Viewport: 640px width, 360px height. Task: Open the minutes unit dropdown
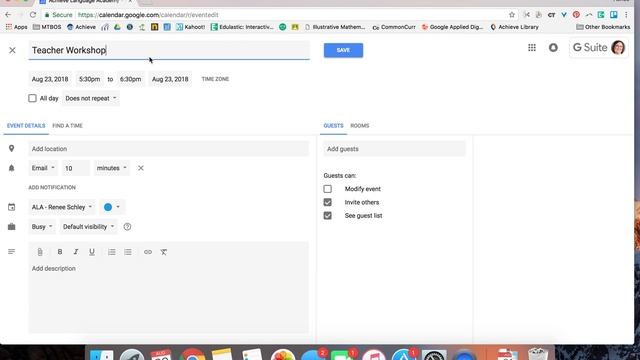(x=111, y=168)
